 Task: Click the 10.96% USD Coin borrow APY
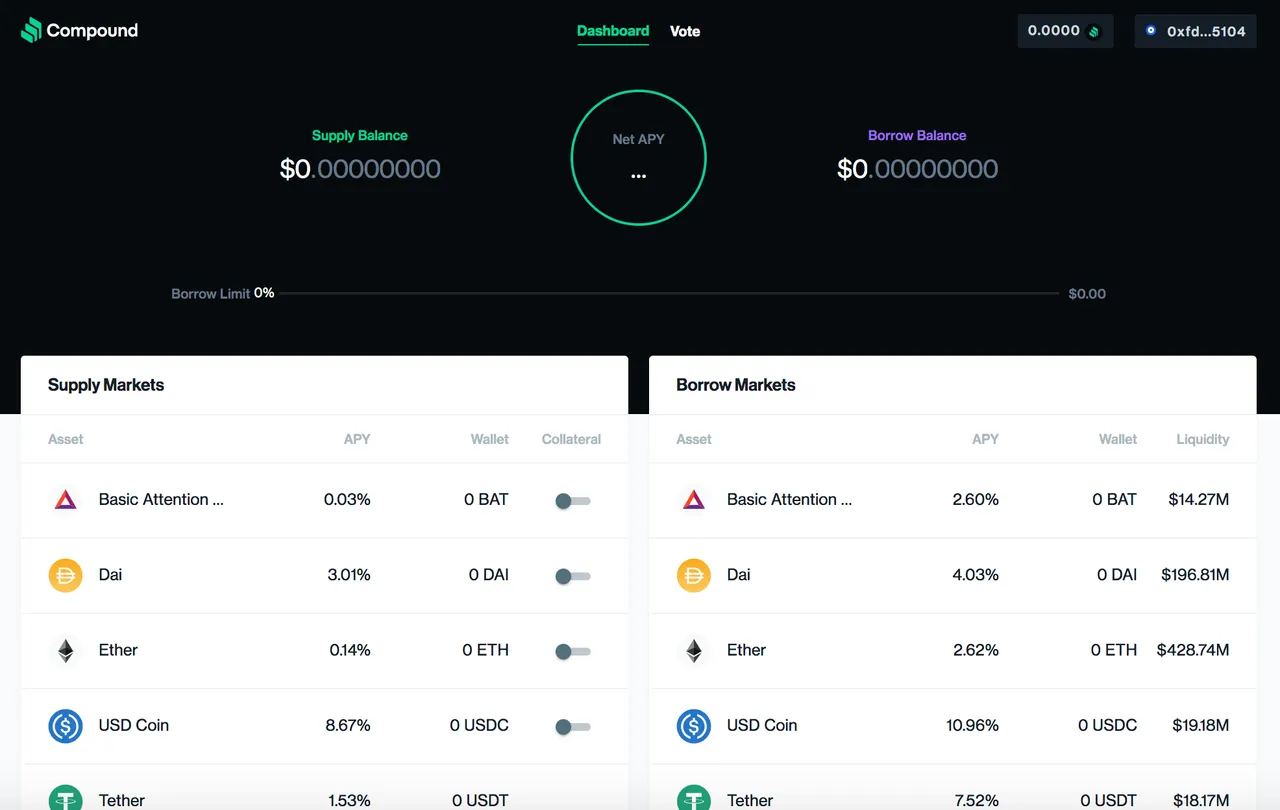[972, 725]
